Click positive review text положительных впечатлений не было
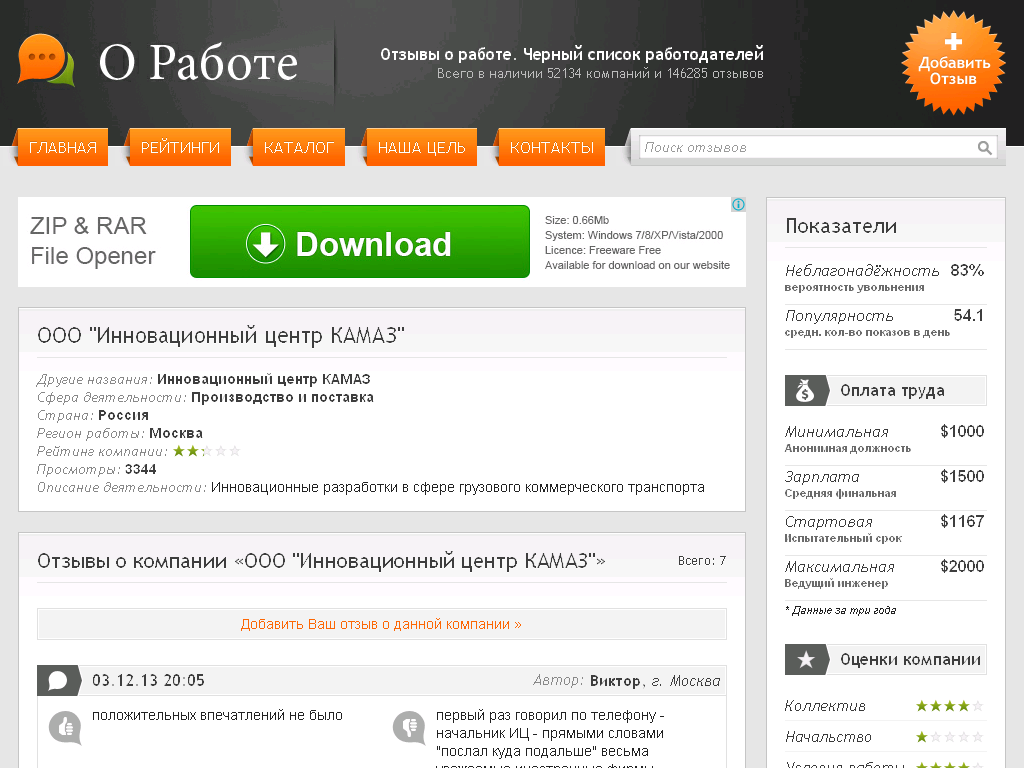 217,716
